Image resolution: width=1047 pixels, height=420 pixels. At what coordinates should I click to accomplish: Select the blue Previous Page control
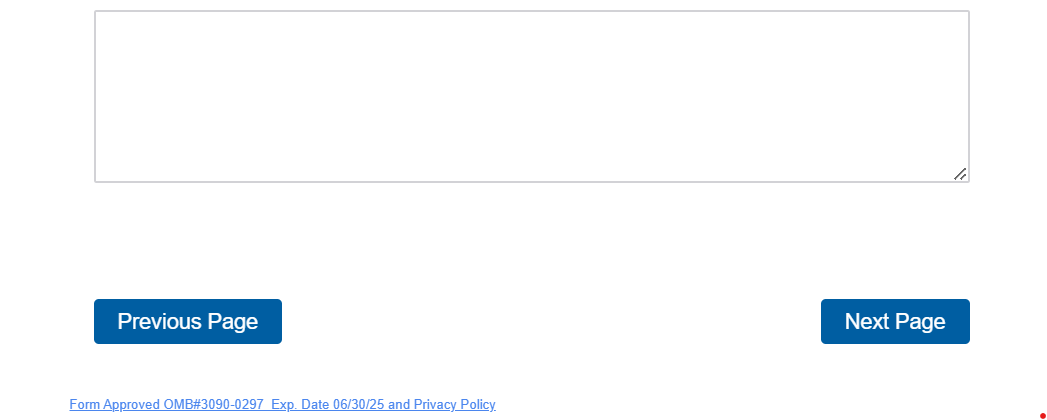coord(188,321)
